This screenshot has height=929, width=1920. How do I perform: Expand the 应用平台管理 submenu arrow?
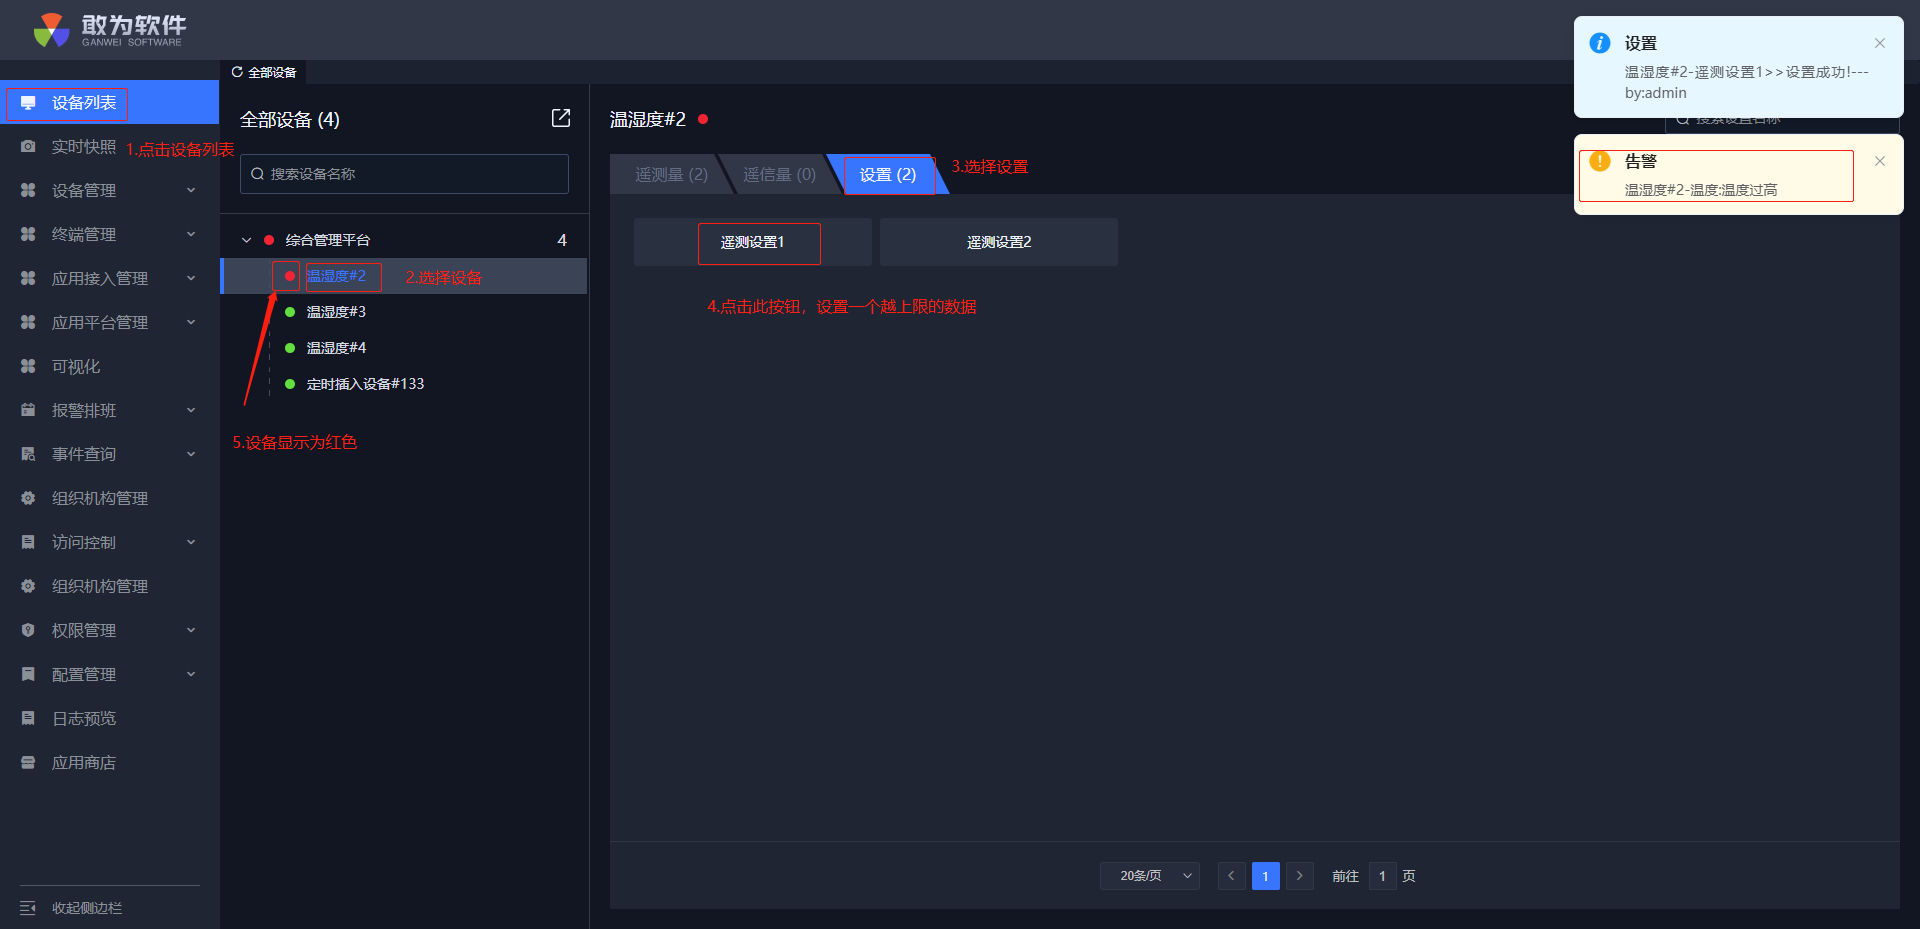pos(191,322)
